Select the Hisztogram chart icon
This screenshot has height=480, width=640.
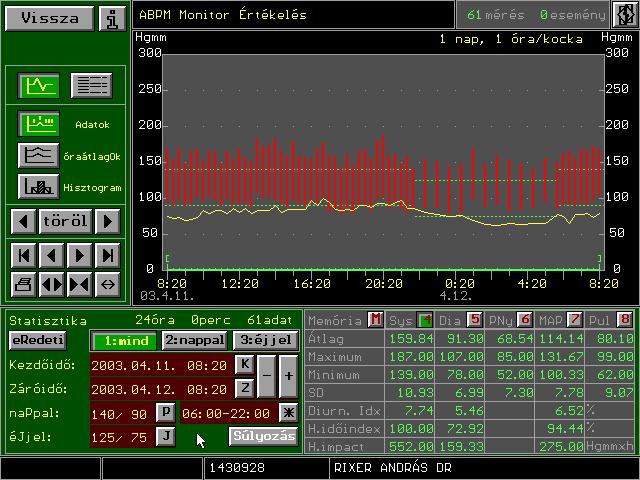tap(39, 187)
